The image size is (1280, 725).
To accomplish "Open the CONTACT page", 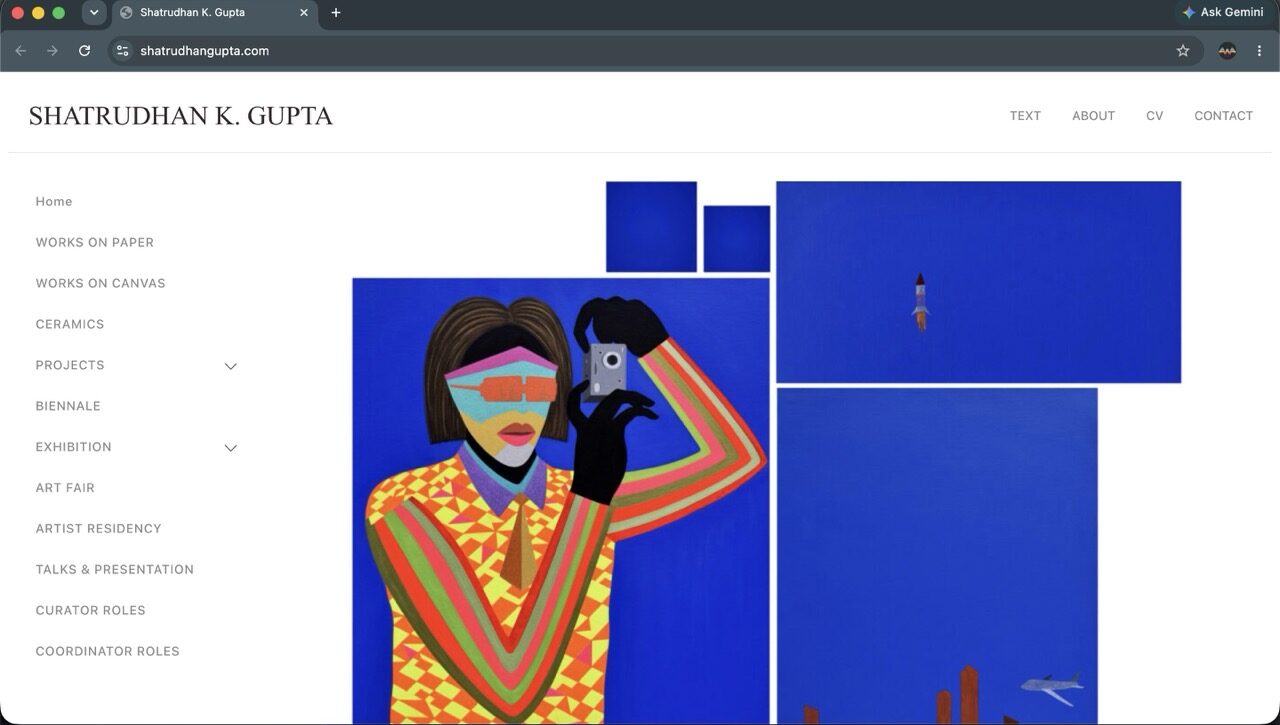I will point(1223,116).
